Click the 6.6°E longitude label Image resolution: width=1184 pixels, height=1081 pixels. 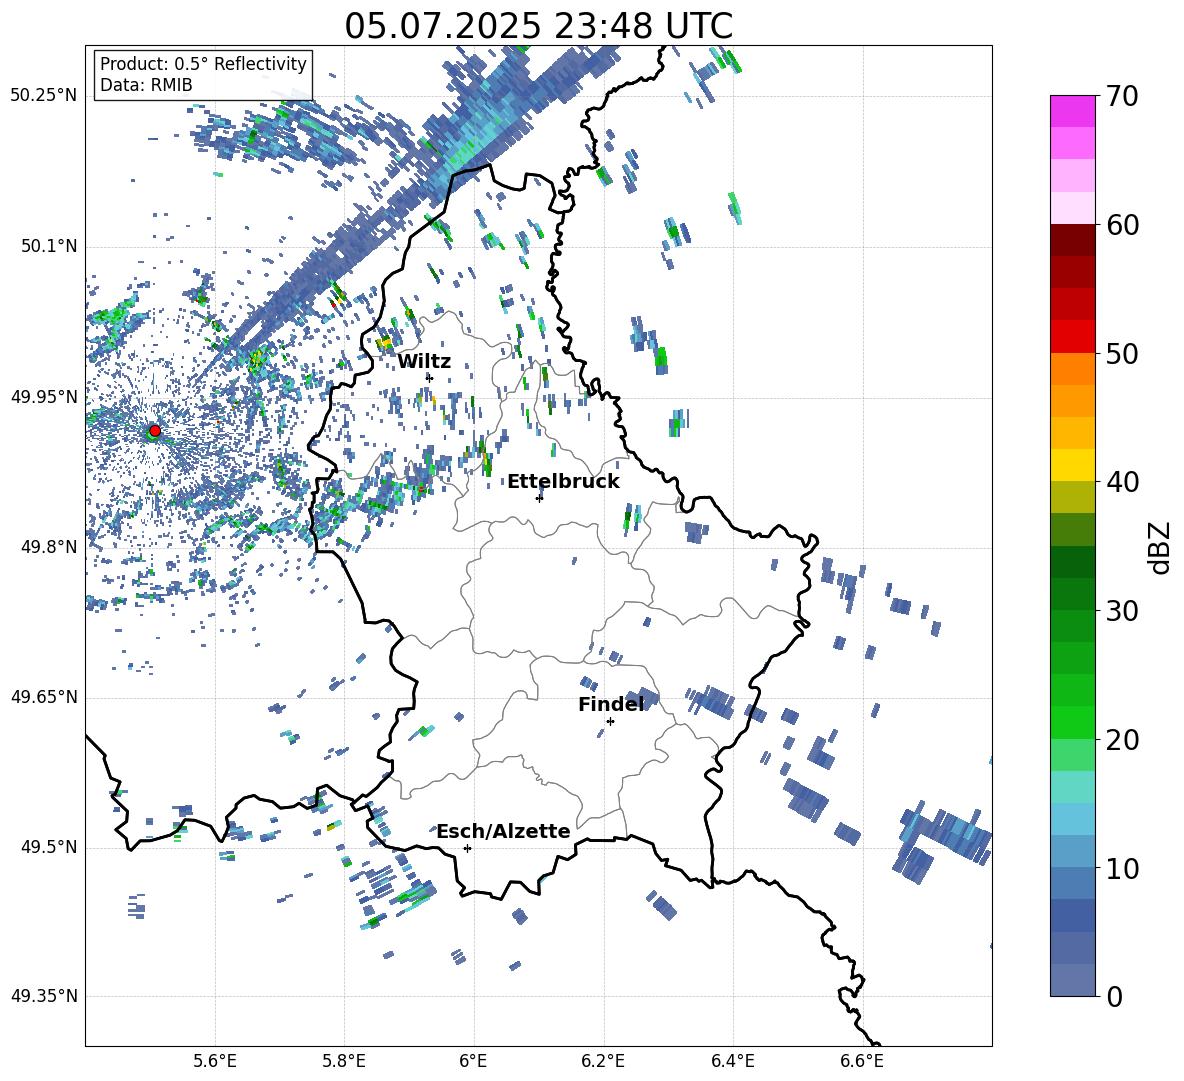(x=862, y=1061)
